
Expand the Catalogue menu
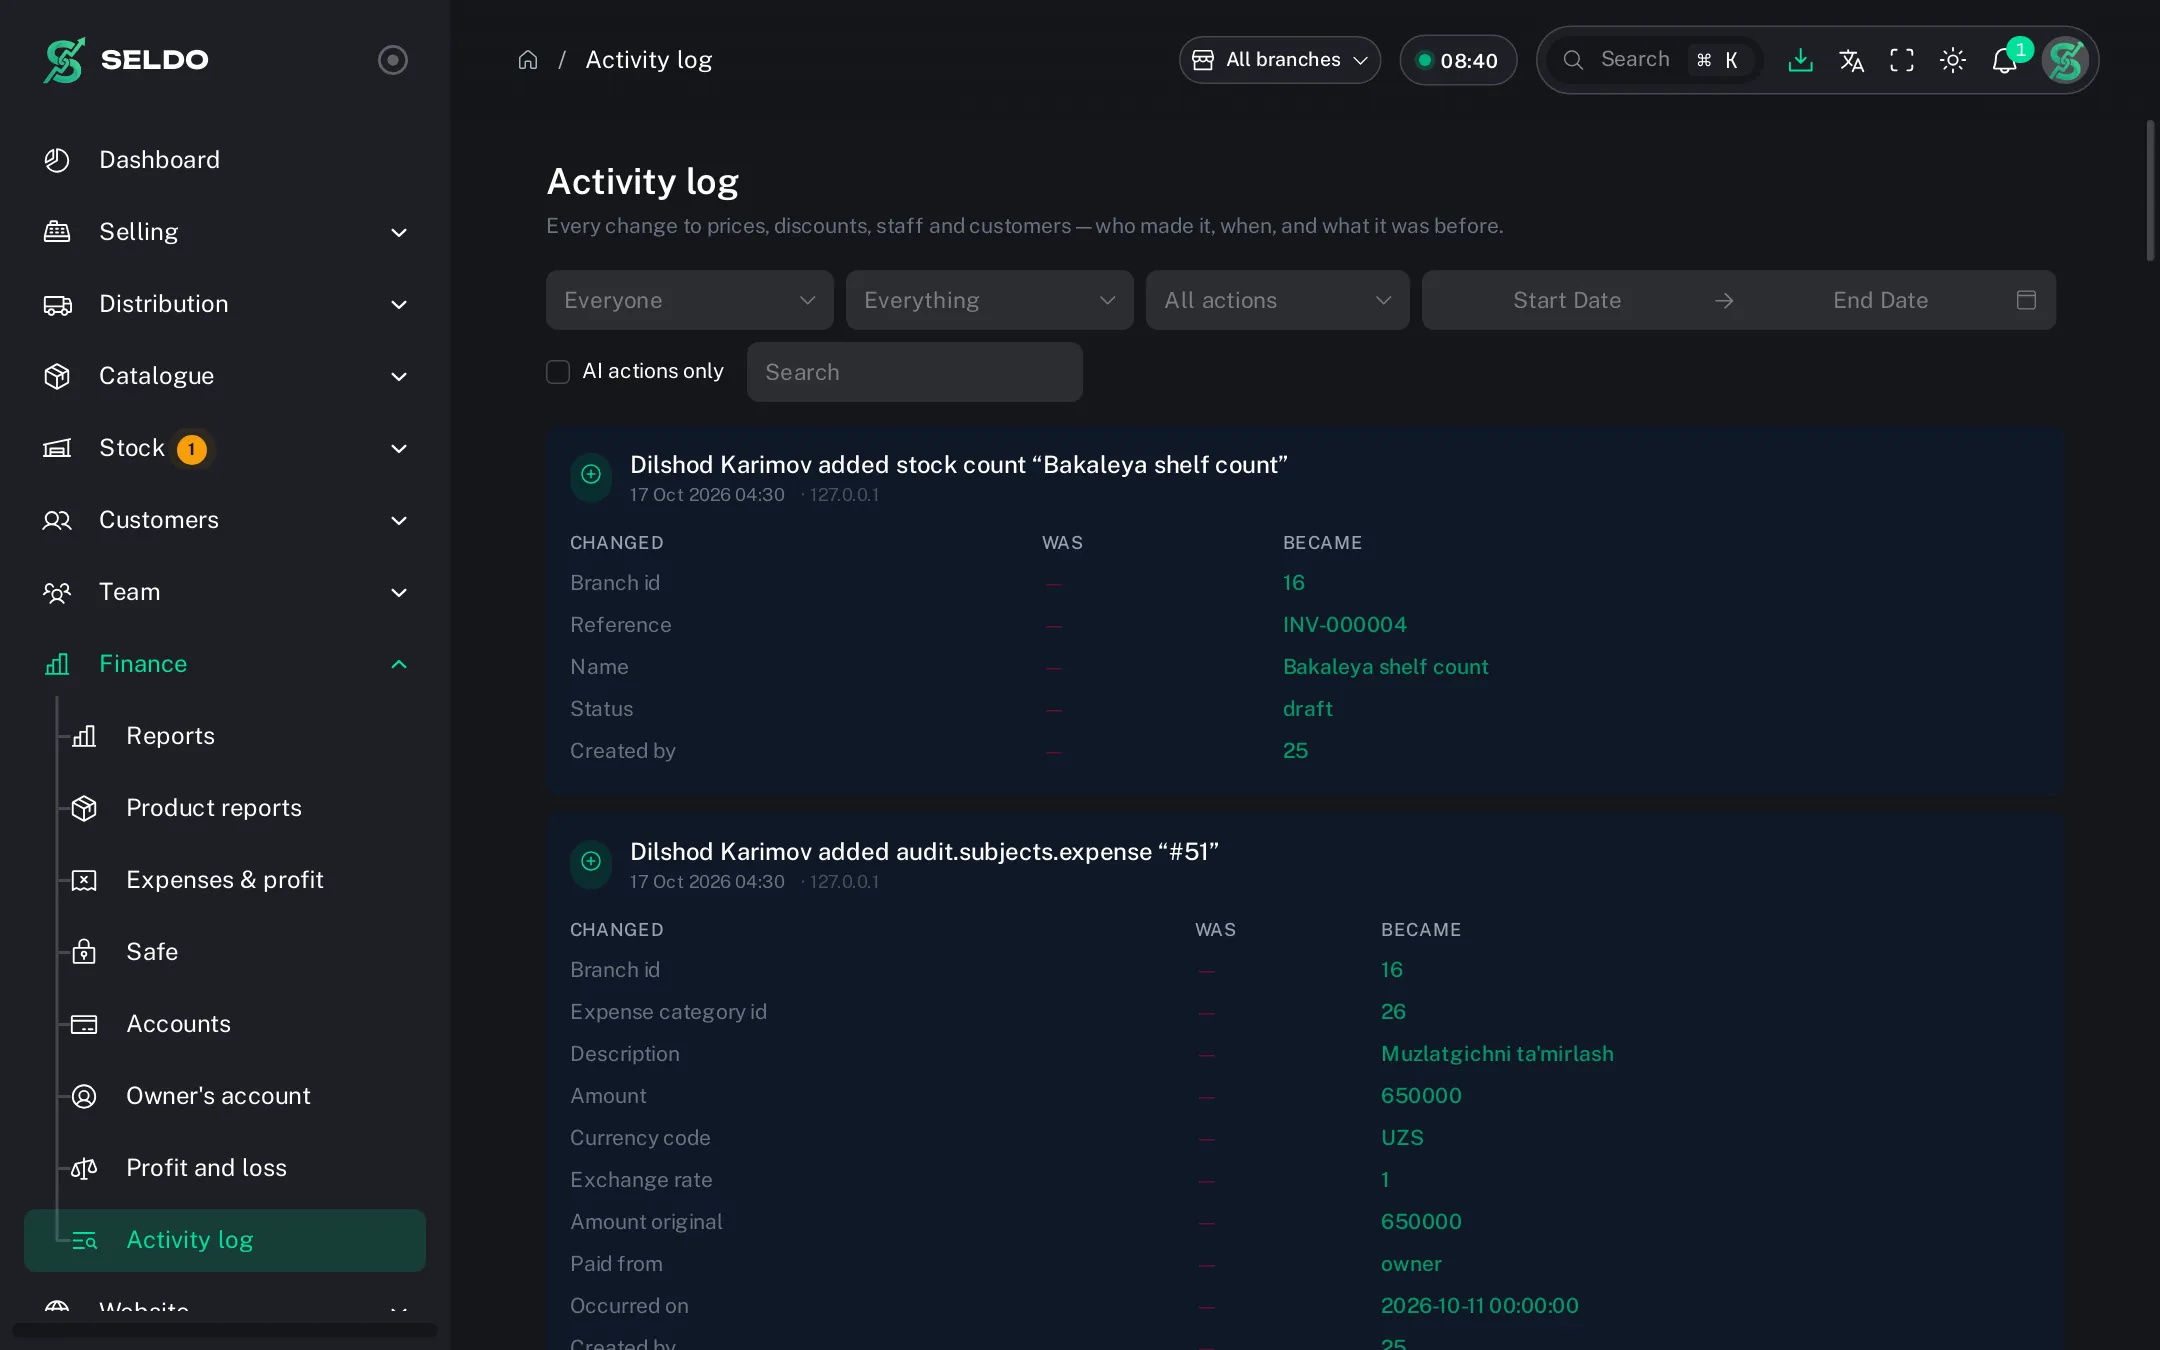(225, 376)
